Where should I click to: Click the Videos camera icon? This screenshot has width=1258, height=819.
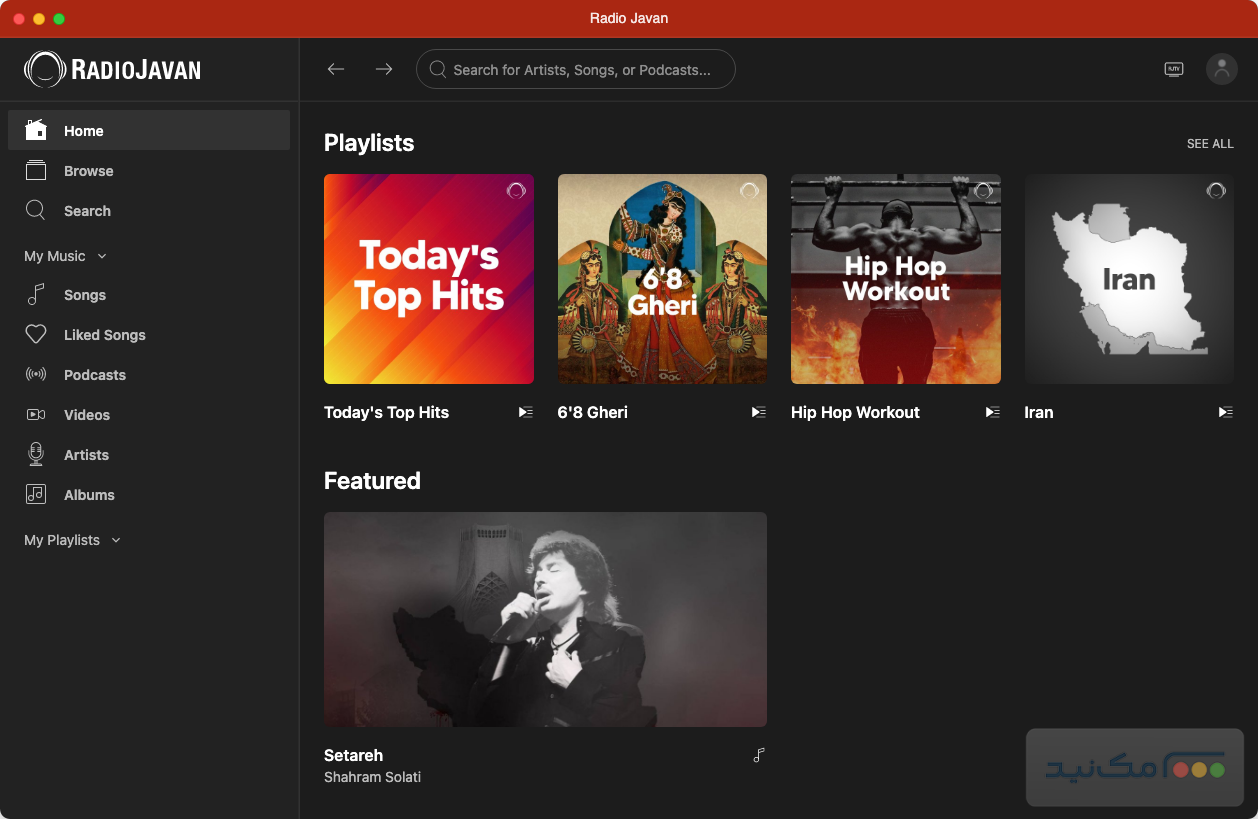(x=36, y=415)
